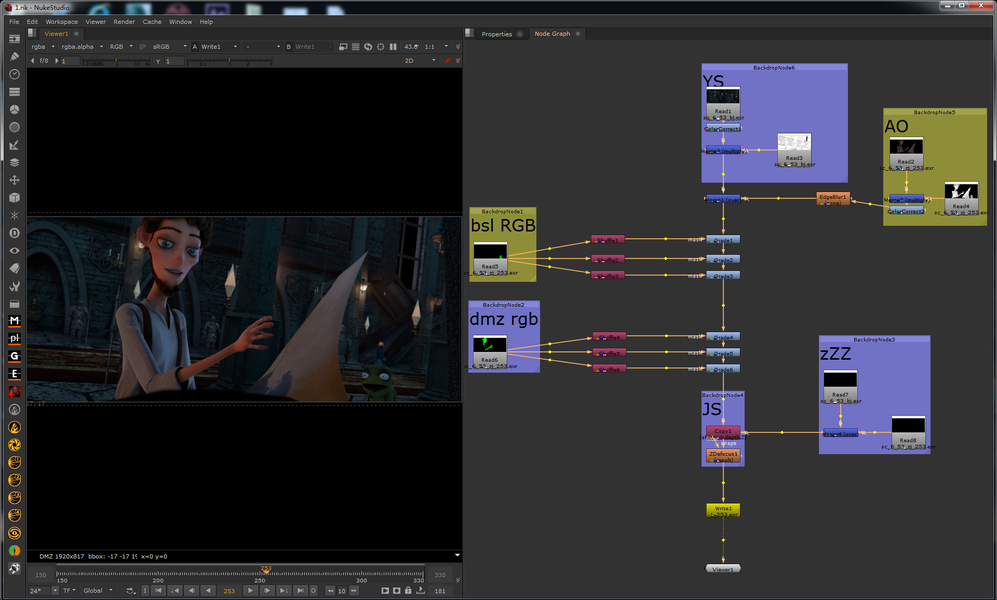The image size is (997, 600).
Task: Click the frame sync mode icon in playback bar
Action: [x=131, y=590]
